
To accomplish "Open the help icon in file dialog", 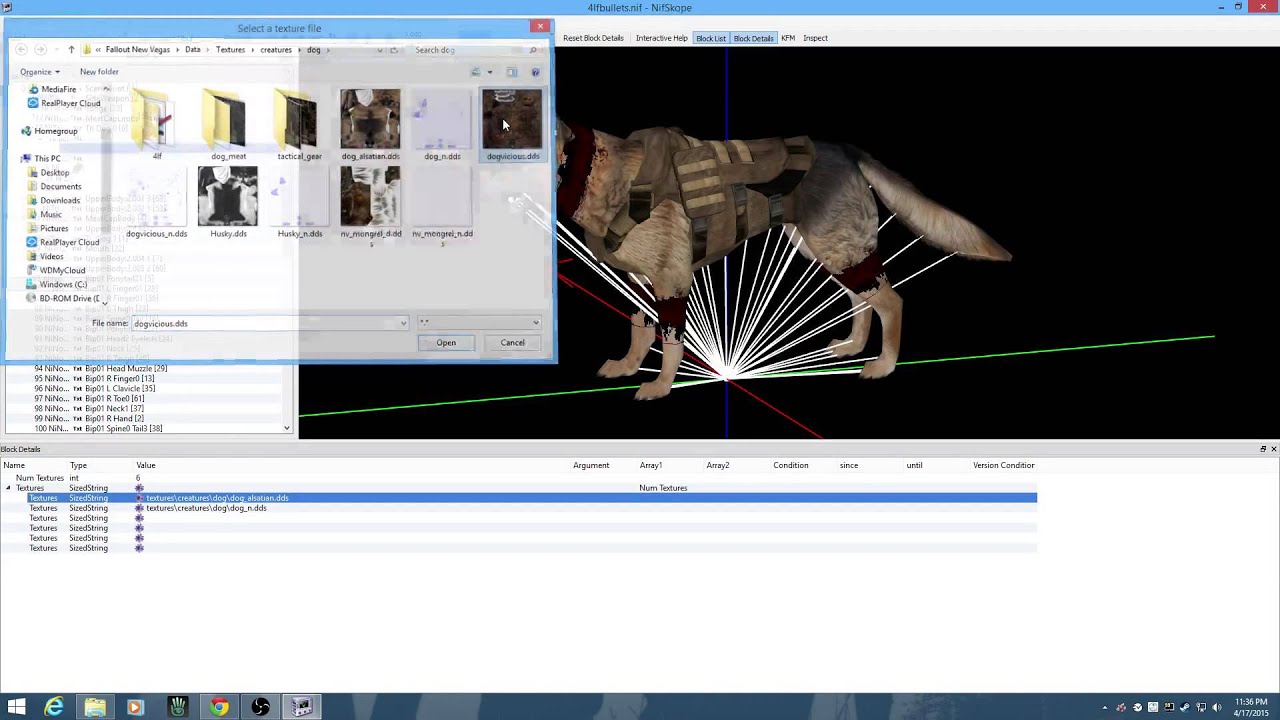I will click(x=535, y=72).
